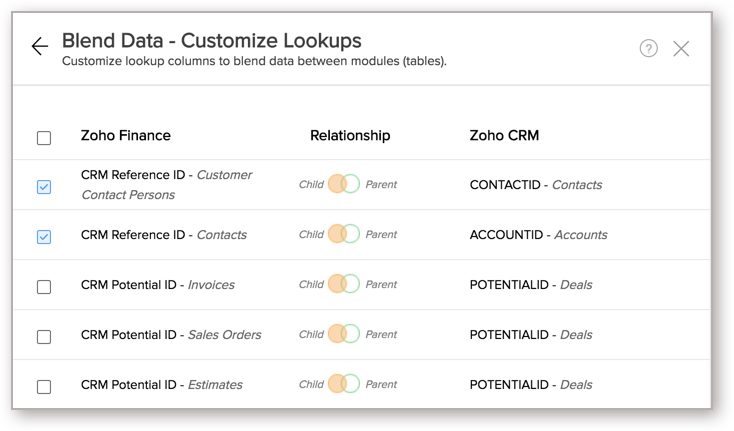Uncheck the Customer Contact Persons row checkbox
This screenshot has width=734, height=431.
point(44,187)
